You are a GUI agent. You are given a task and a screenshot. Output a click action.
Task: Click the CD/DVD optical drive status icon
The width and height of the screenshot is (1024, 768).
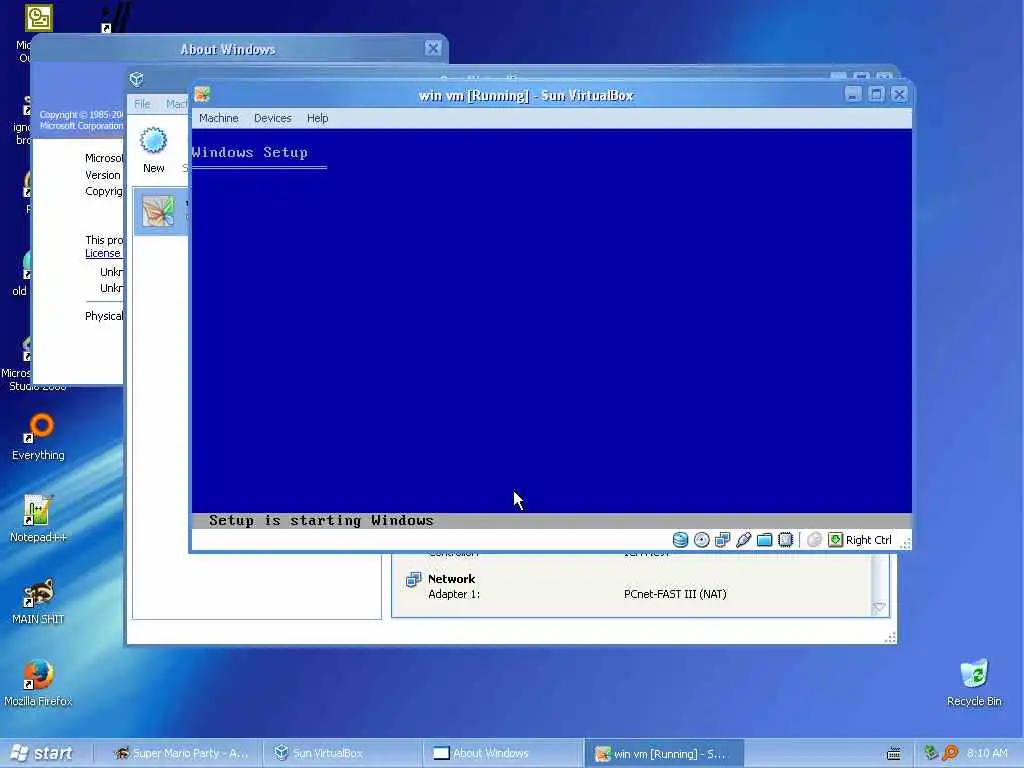[x=701, y=539]
